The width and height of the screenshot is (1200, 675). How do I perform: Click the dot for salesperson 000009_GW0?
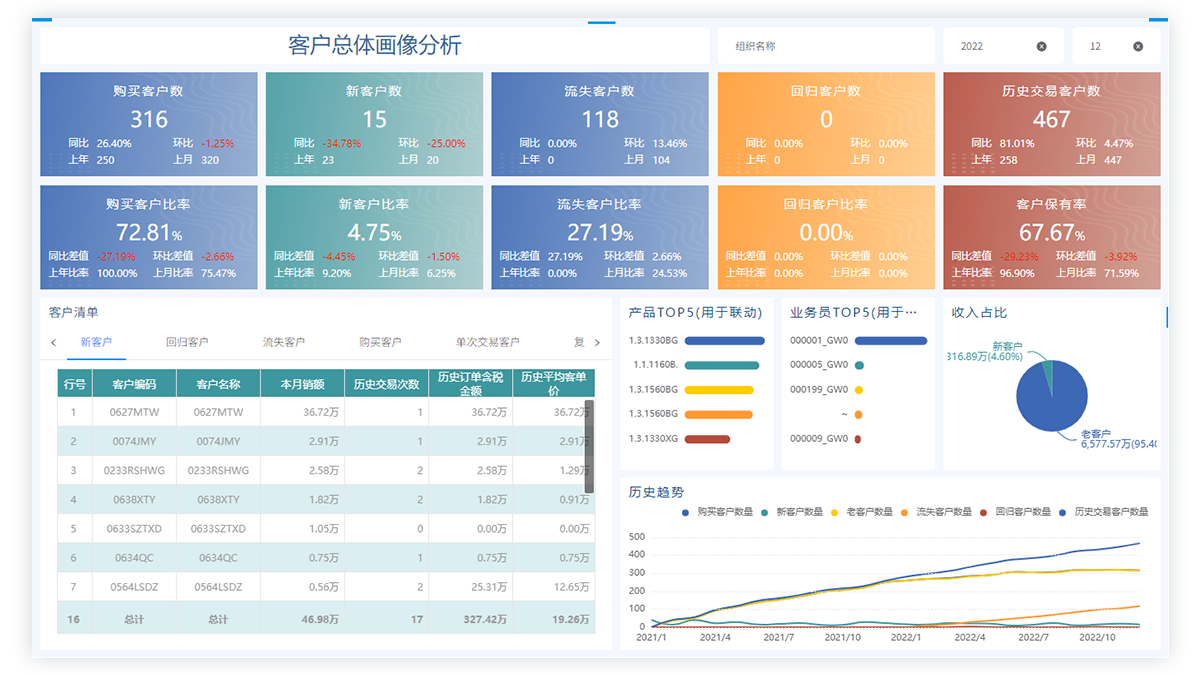[858, 438]
